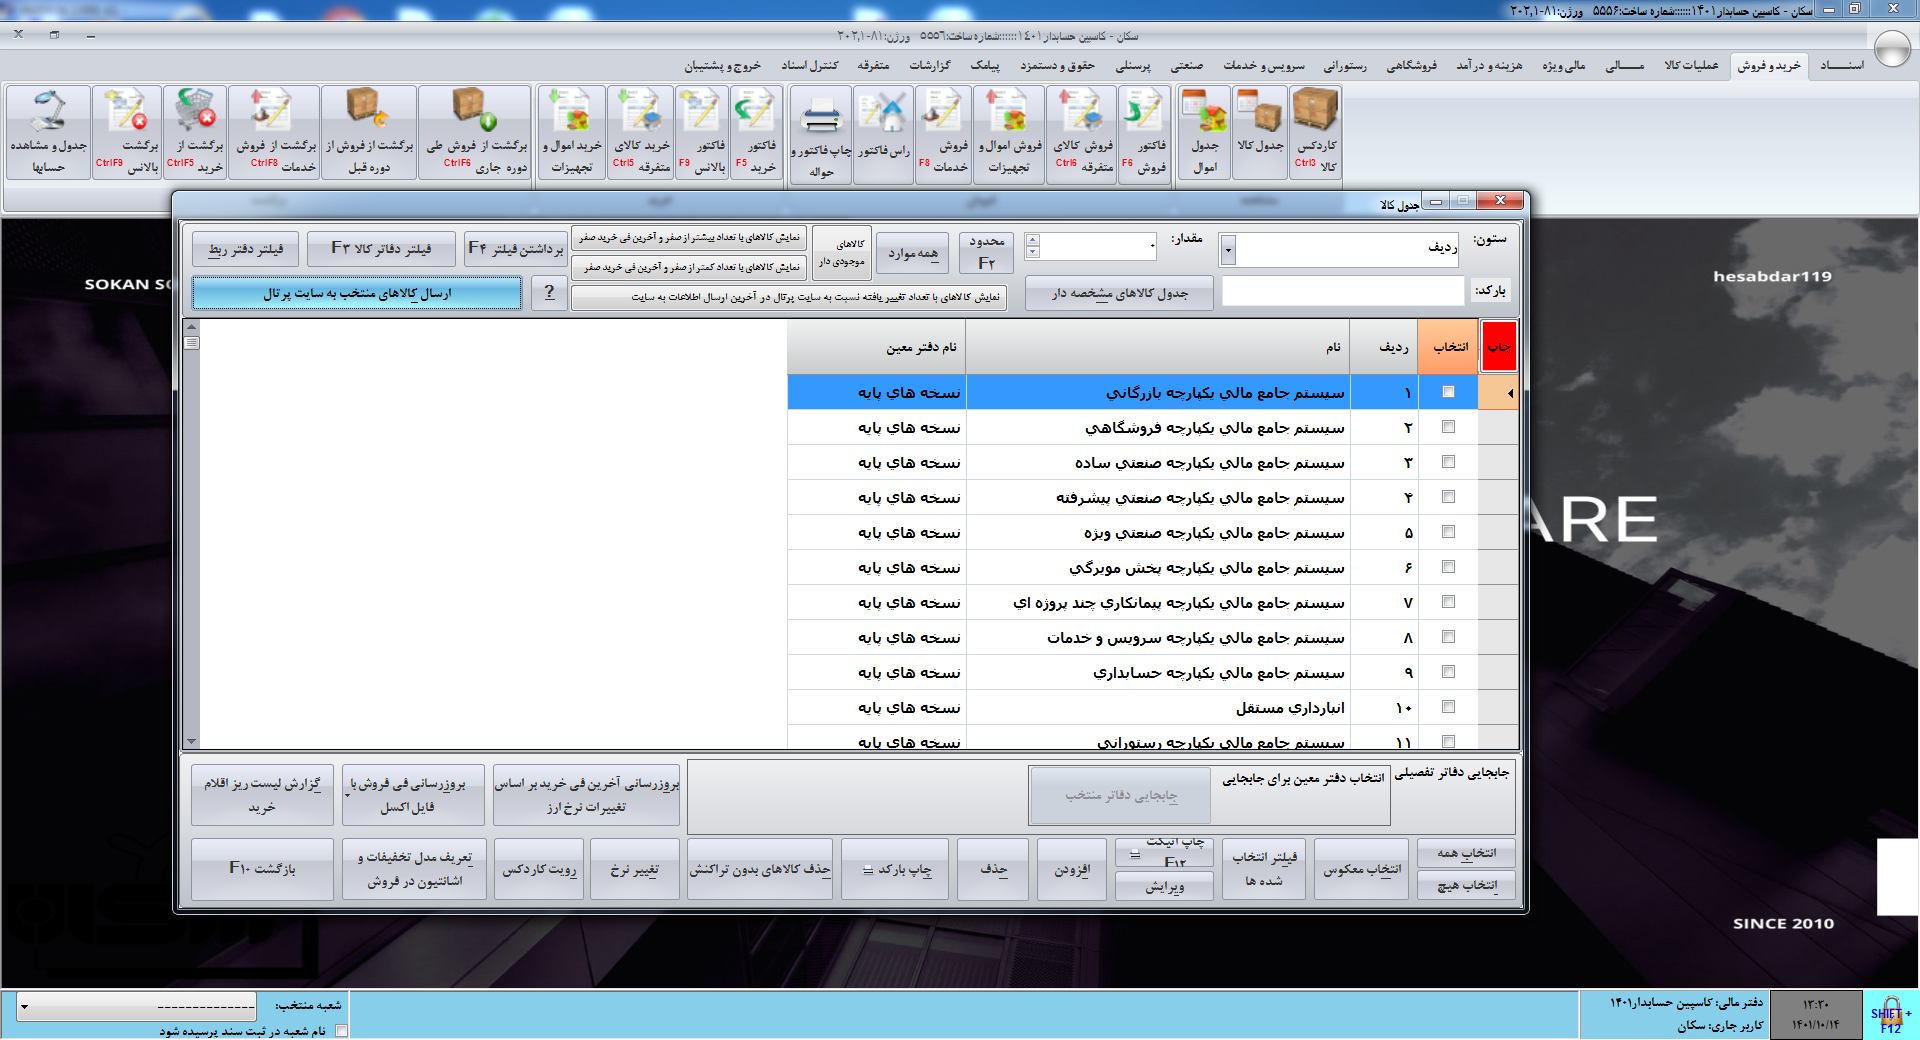Click the تغییر نرخ button

(x=635, y=869)
